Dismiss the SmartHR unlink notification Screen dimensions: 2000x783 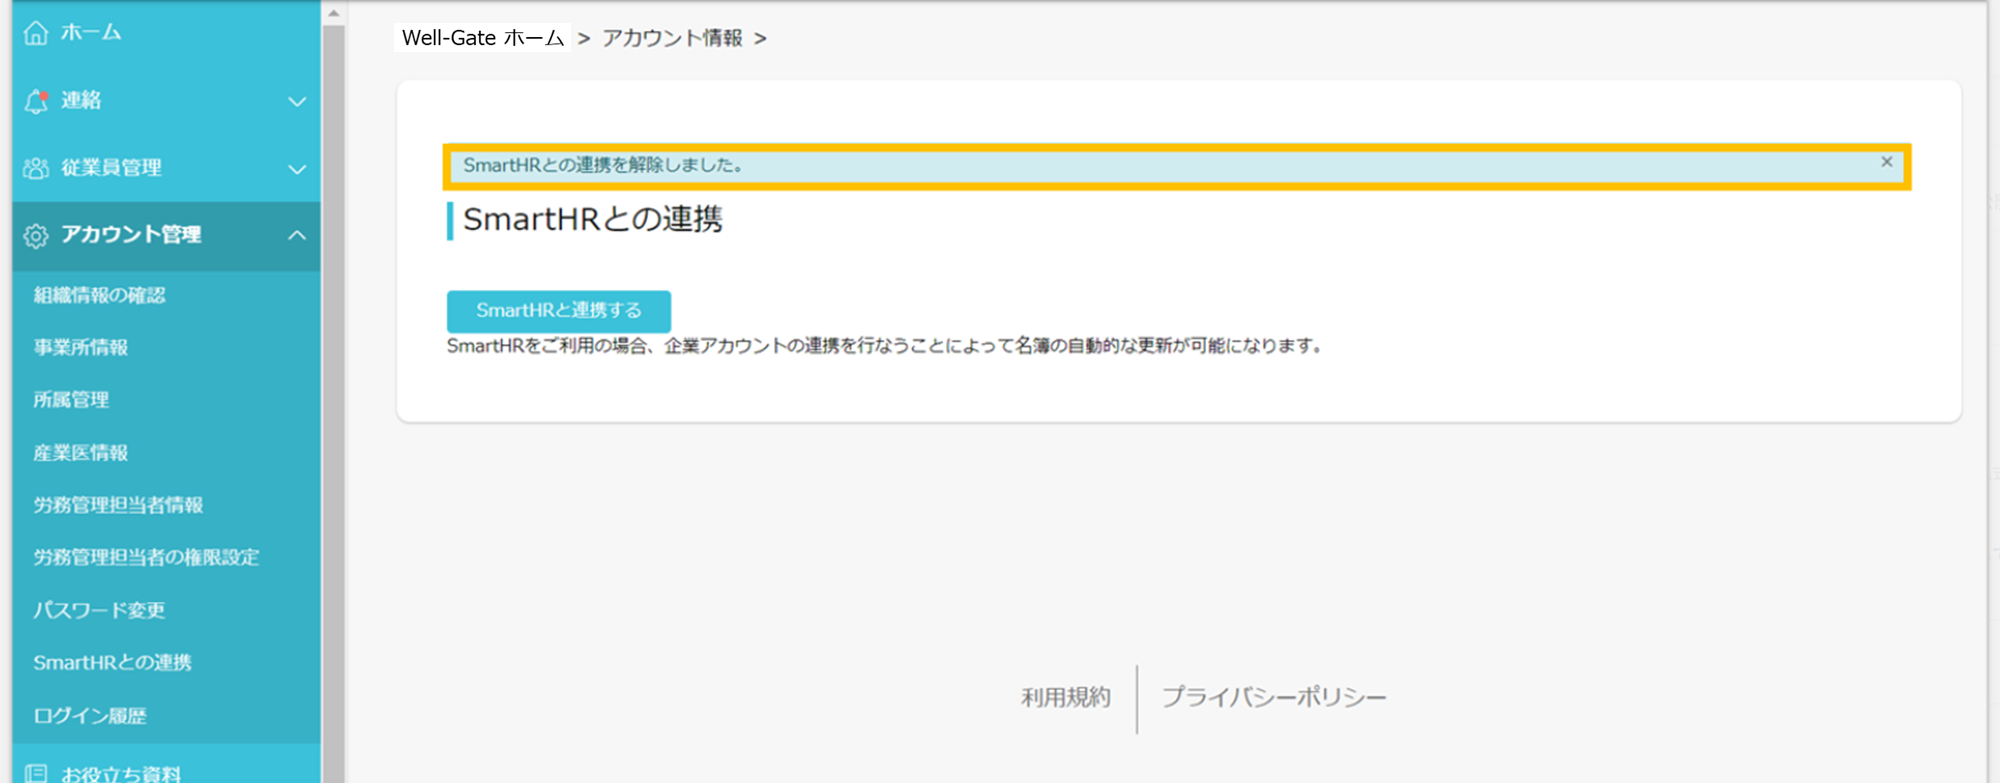(x=1886, y=162)
